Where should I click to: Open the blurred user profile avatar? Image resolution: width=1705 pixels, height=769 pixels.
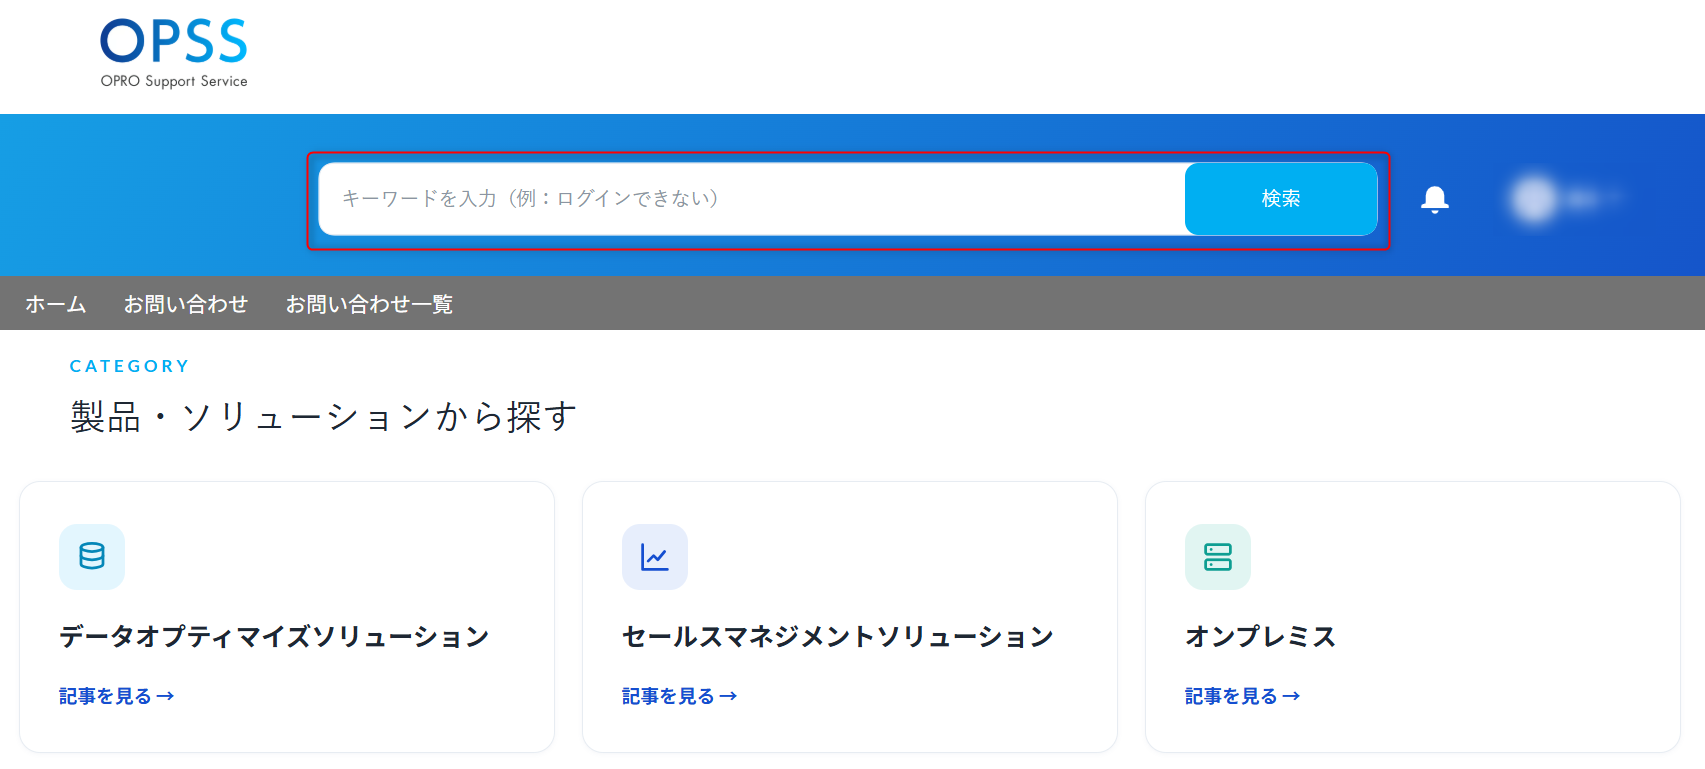pos(1535,198)
